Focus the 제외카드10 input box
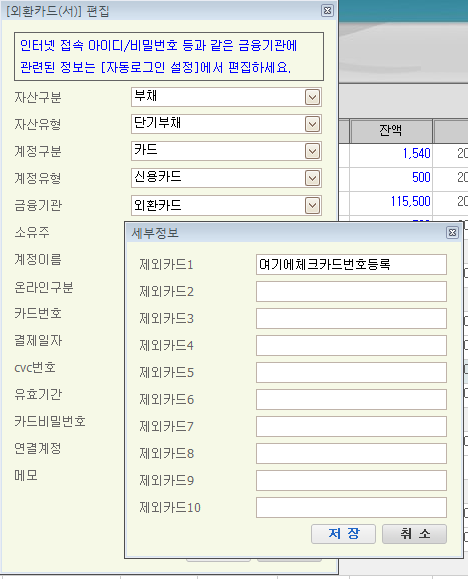468x579 pixels. (351, 507)
